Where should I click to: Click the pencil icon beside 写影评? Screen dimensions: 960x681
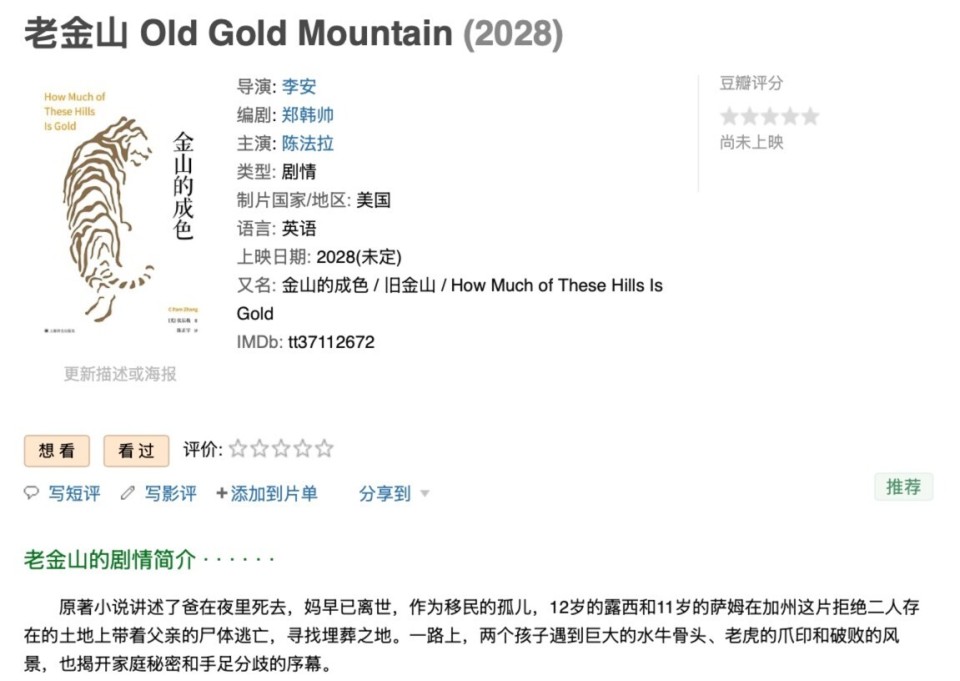(x=127, y=493)
